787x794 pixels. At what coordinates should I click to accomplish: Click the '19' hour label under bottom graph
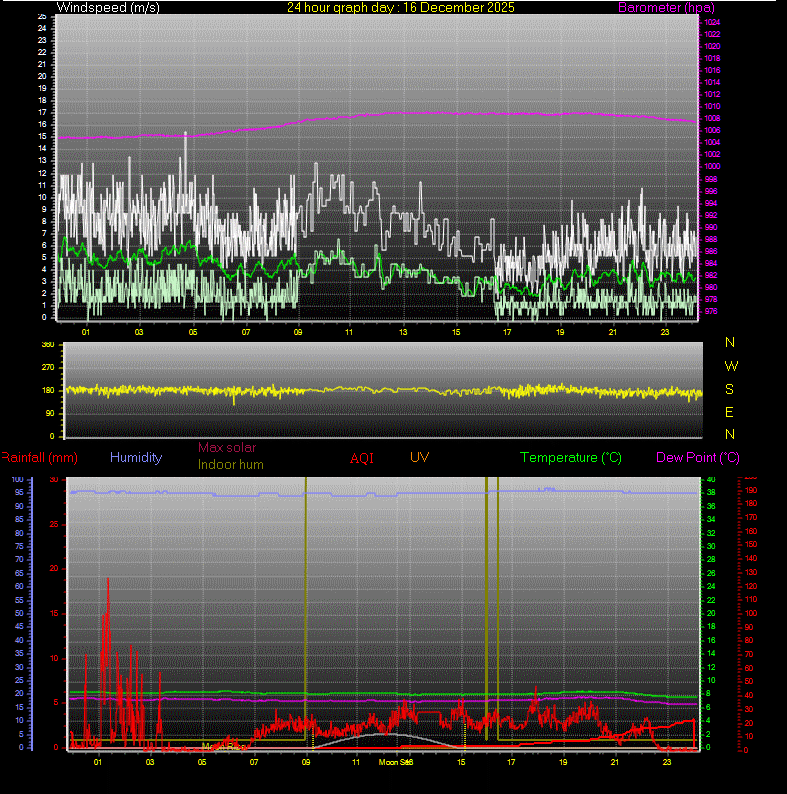(563, 762)
